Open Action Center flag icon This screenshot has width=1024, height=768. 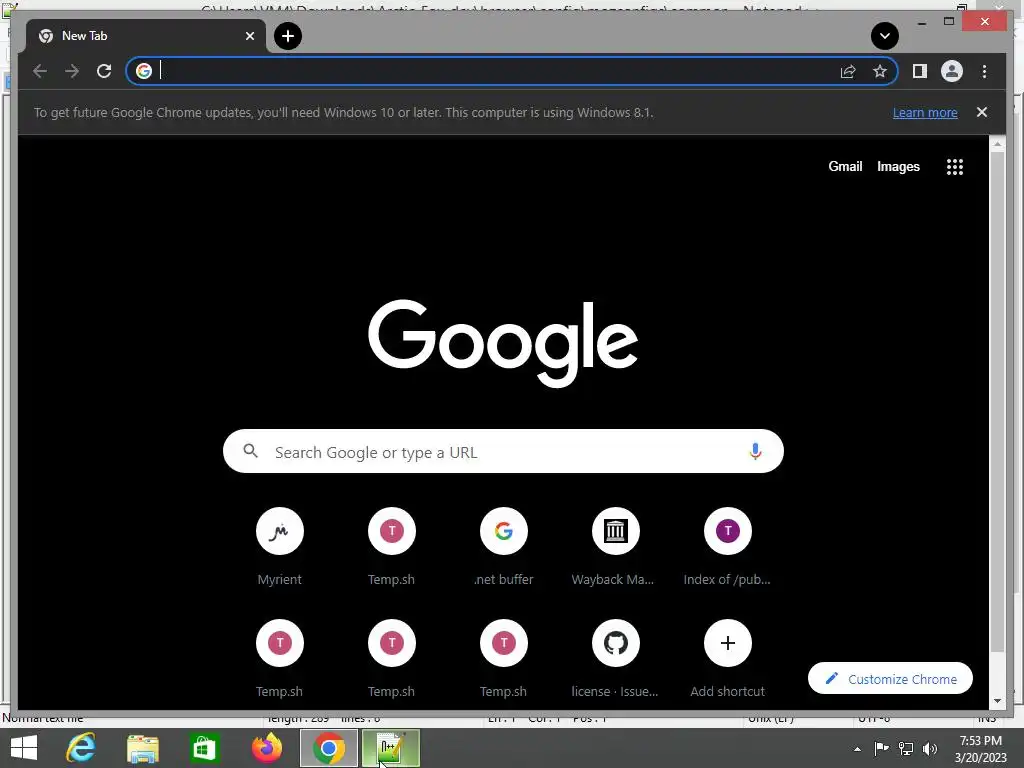881,748
